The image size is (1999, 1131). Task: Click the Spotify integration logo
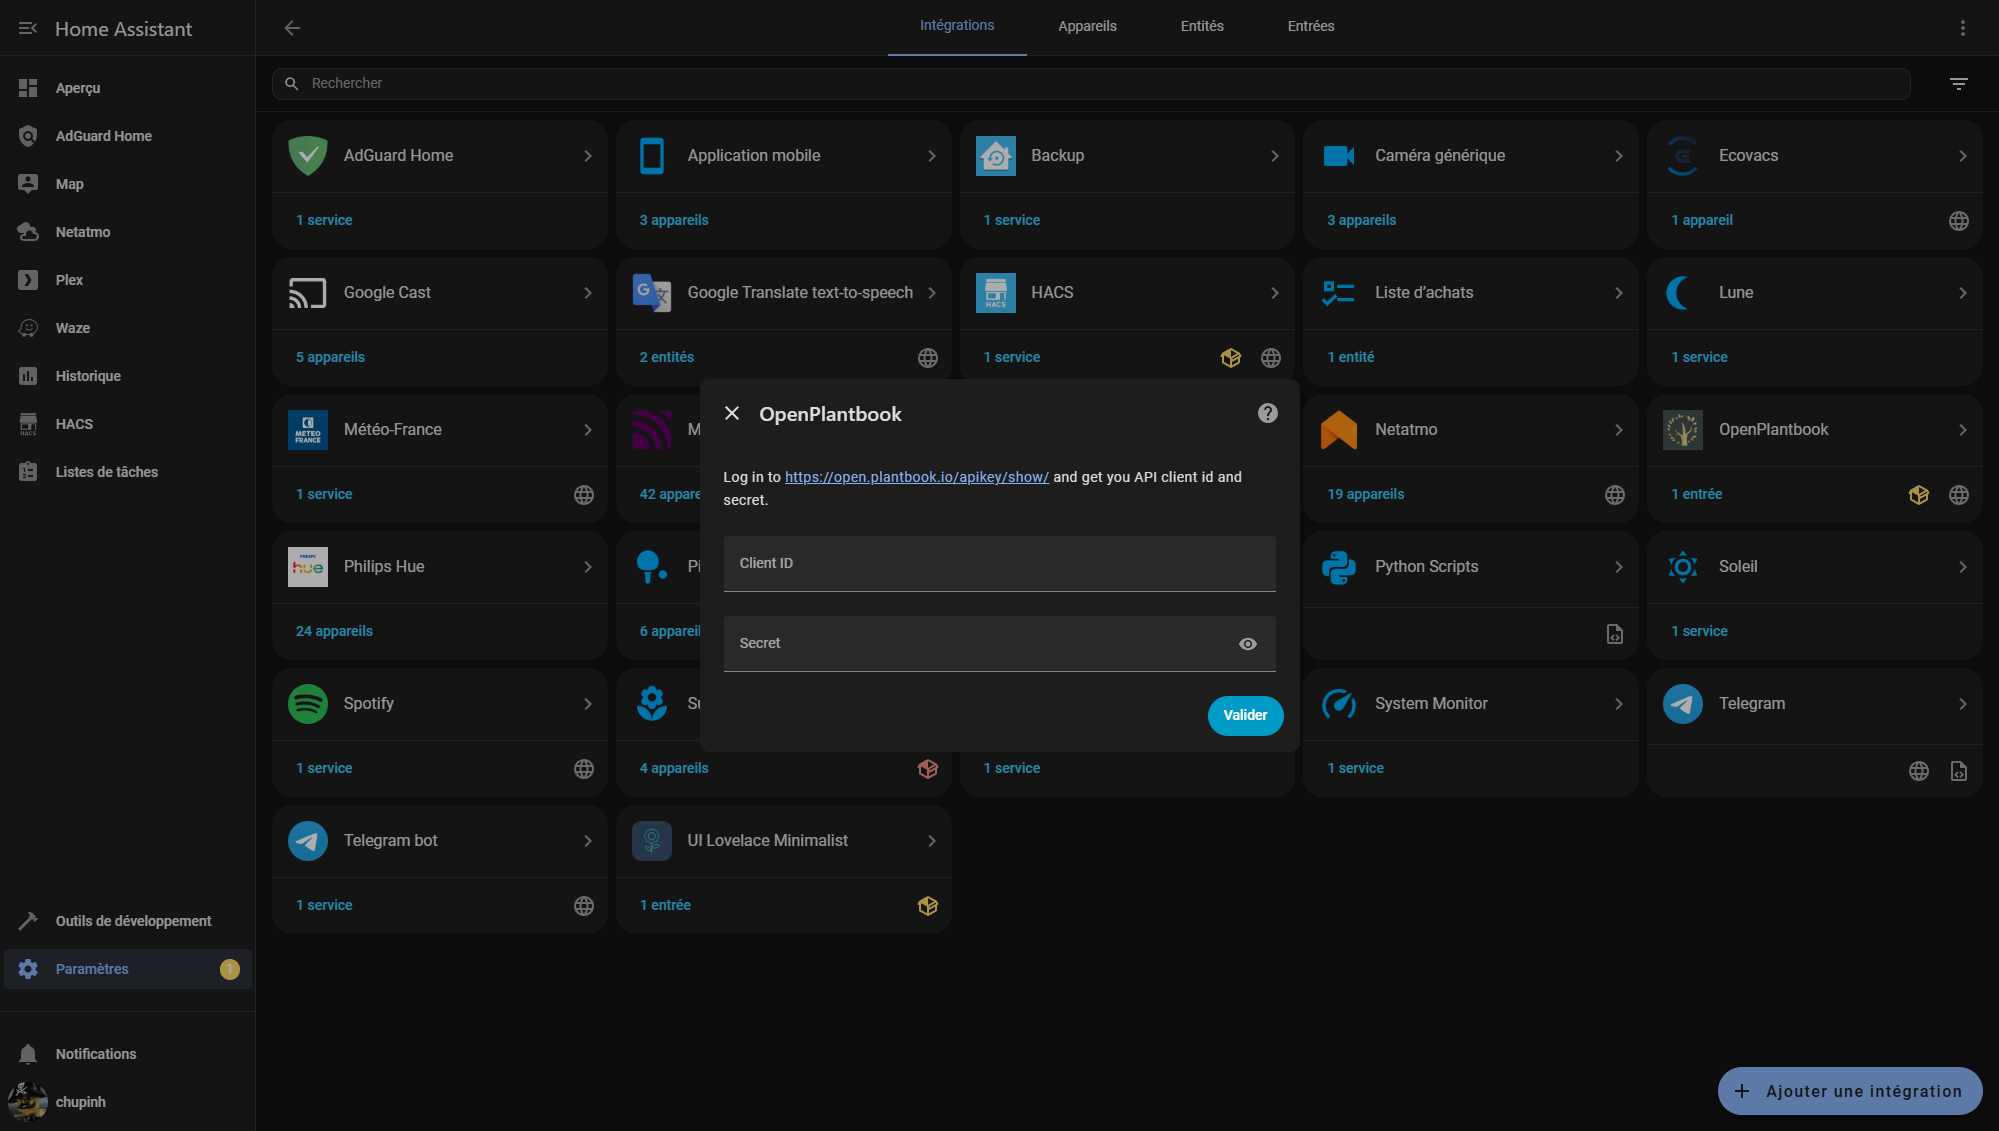pyautogui.click(x=307, y=704)
